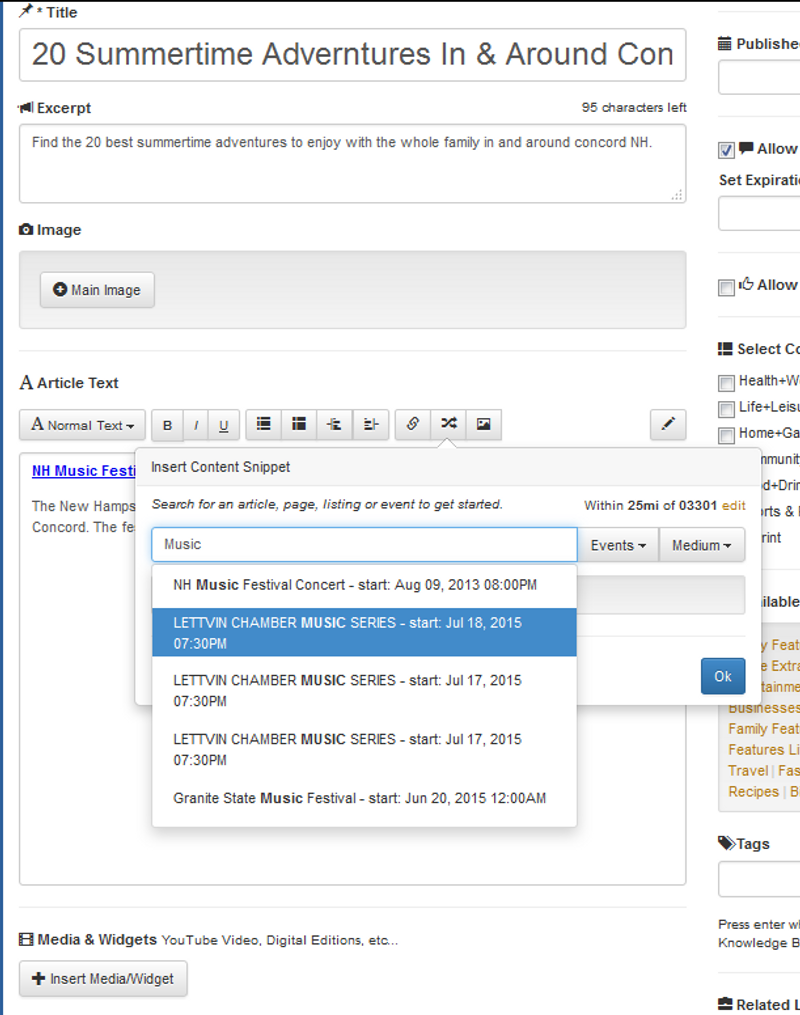The width and height of the screenshot is (800, 1015).
Task: Click the outdent icon in the toolbar
Action: coord(335,425)
